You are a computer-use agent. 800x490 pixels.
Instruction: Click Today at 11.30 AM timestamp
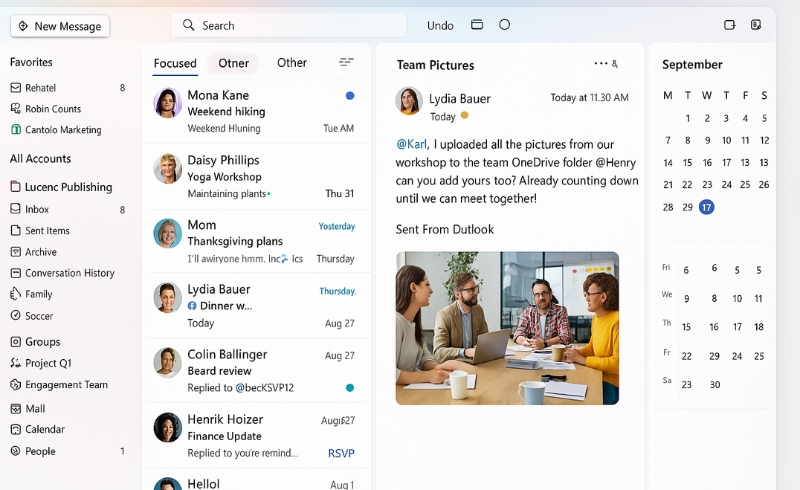tap(589, 97)
